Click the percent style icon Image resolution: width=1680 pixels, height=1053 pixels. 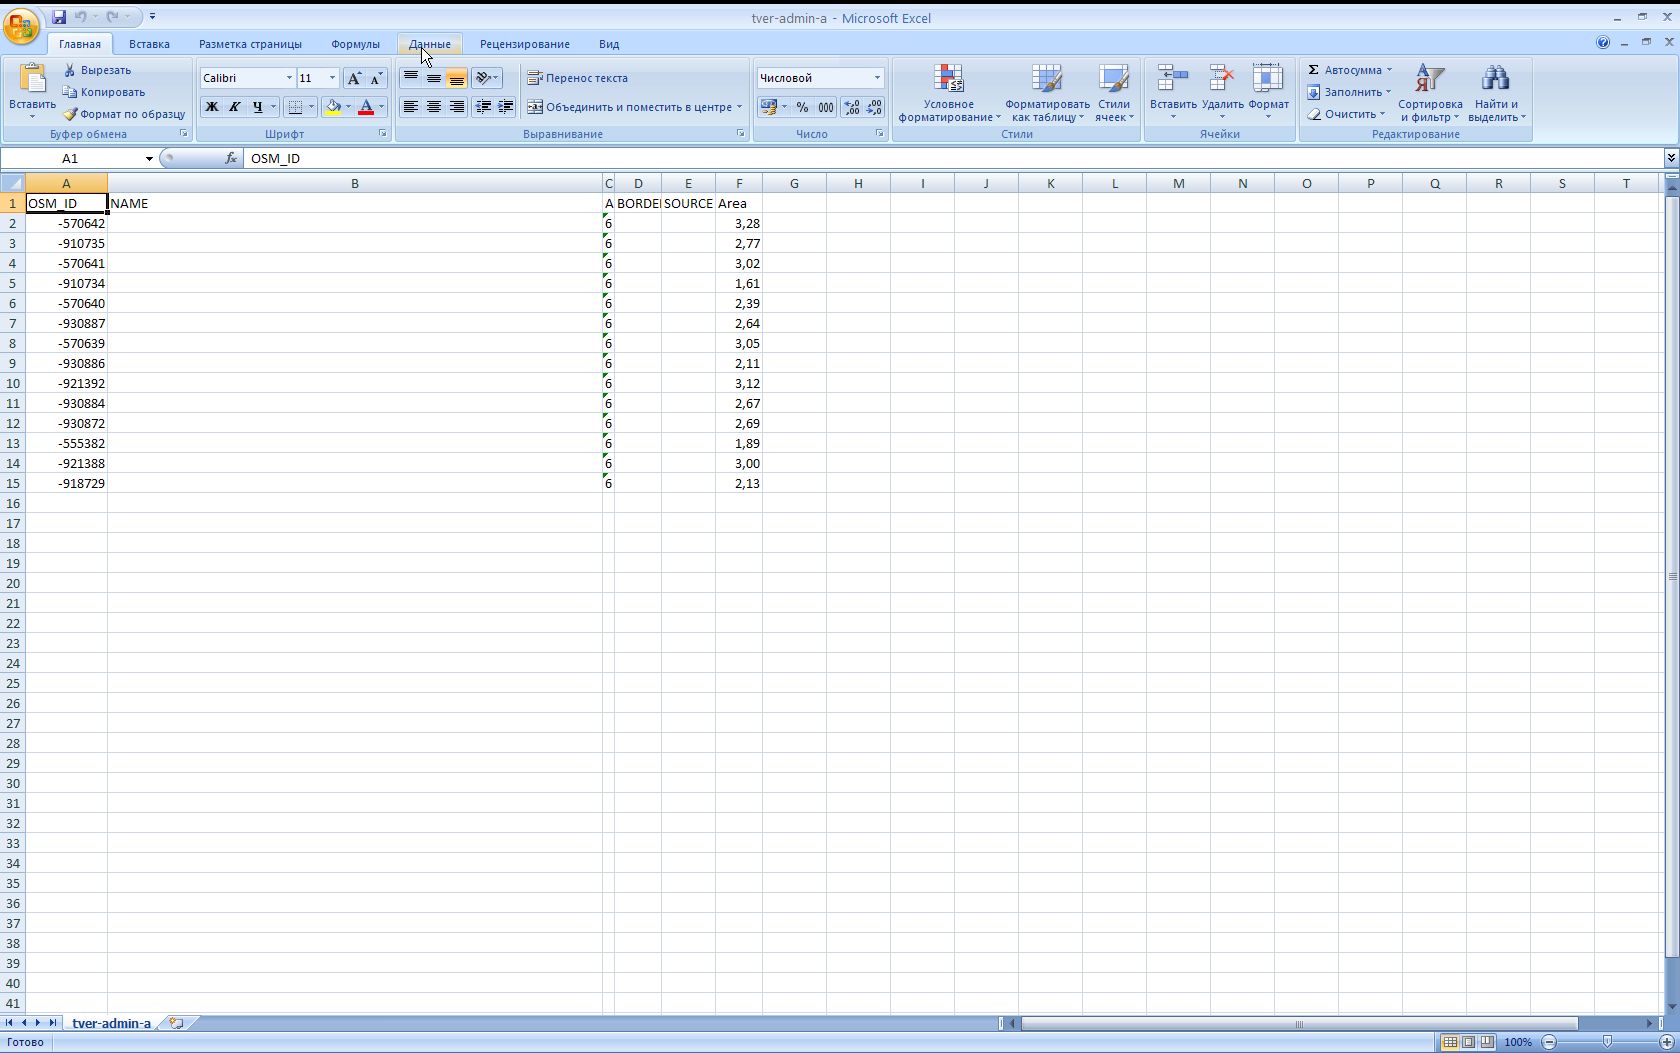[802, 107]
